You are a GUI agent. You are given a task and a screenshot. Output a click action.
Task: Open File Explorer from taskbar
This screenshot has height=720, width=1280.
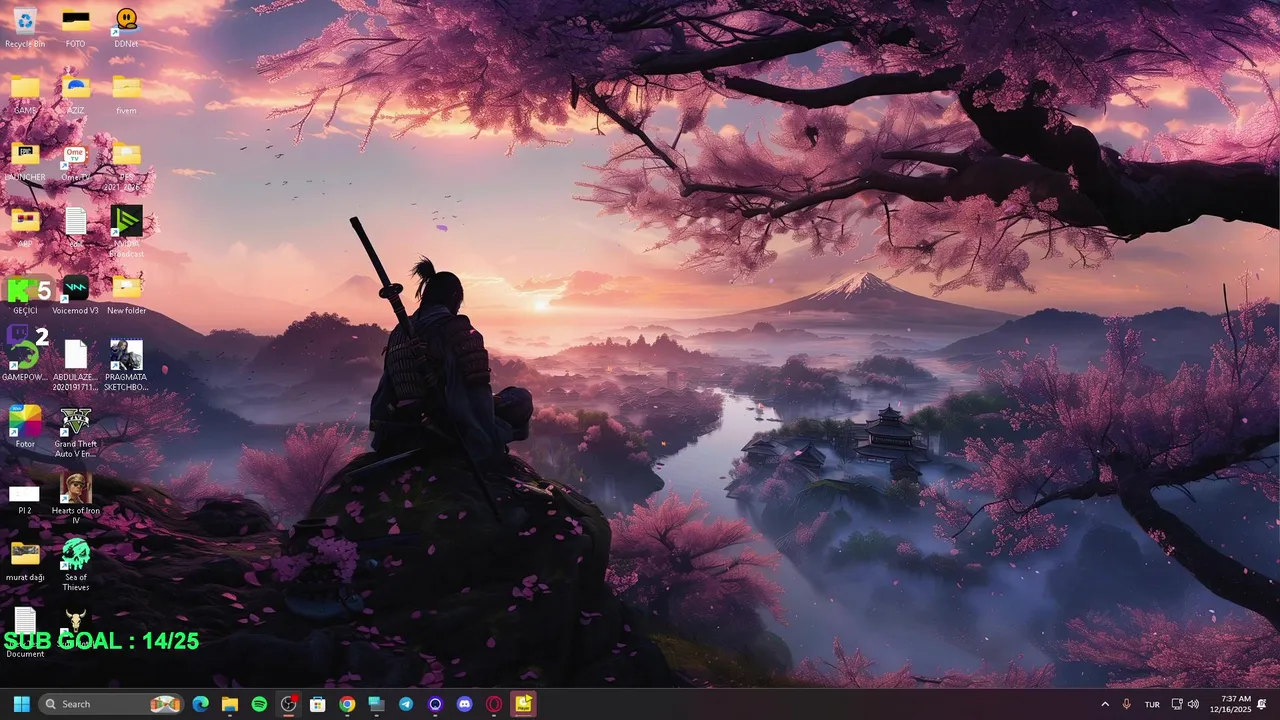click(x=230, y=704)
